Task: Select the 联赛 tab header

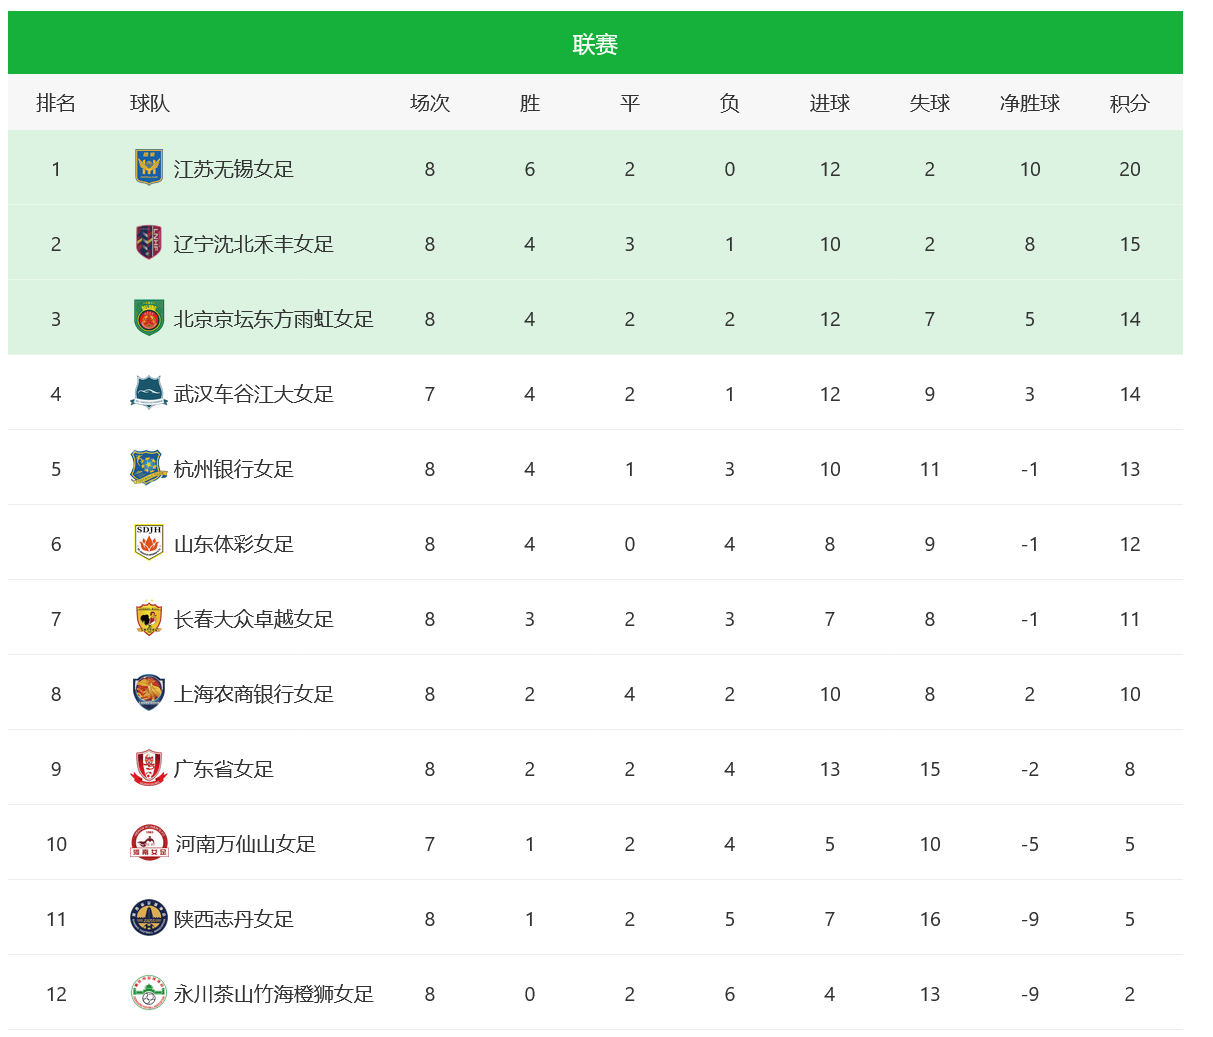Action: pyautogui.click(x=595, y=44)
